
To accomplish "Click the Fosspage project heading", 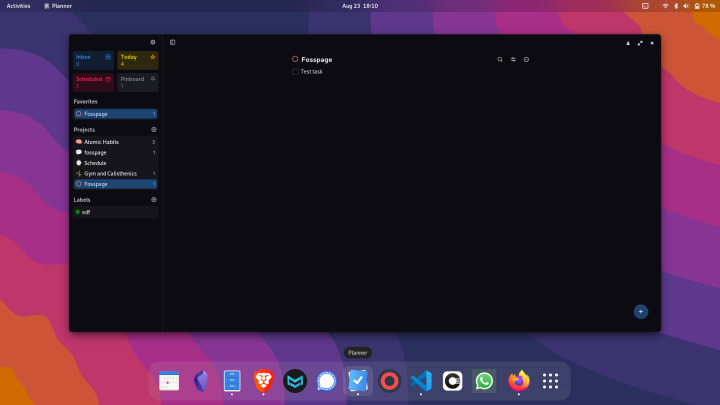I will (x=316, y=60).
